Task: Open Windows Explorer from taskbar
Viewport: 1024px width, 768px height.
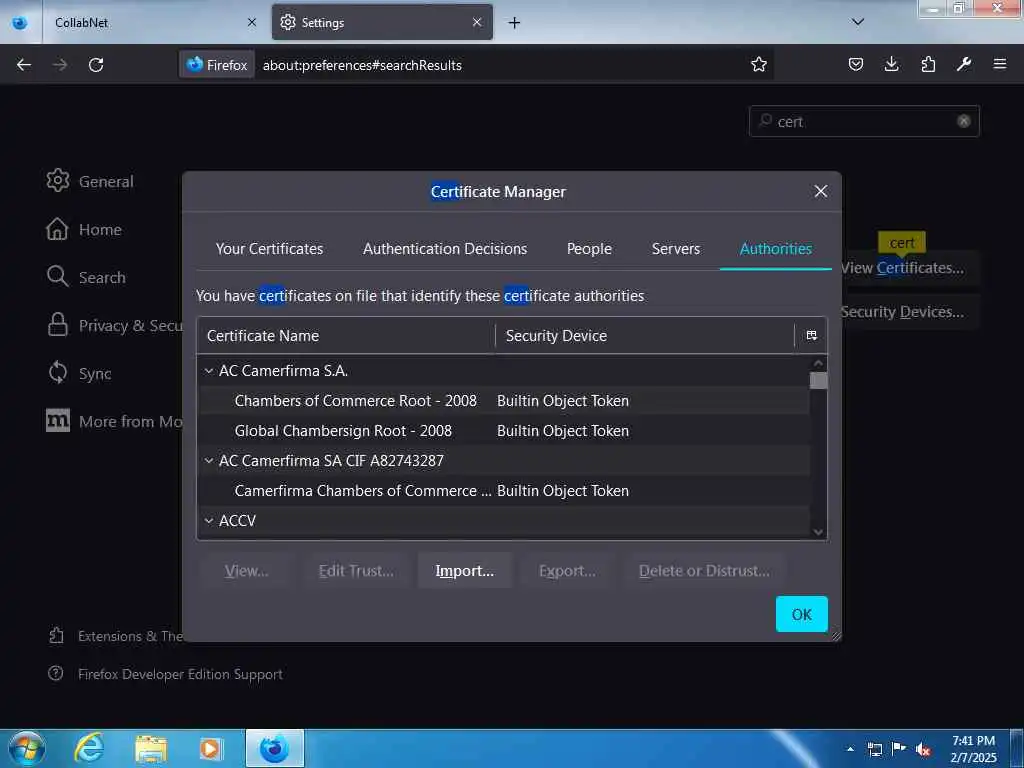Action: click(x=151, y=748)
